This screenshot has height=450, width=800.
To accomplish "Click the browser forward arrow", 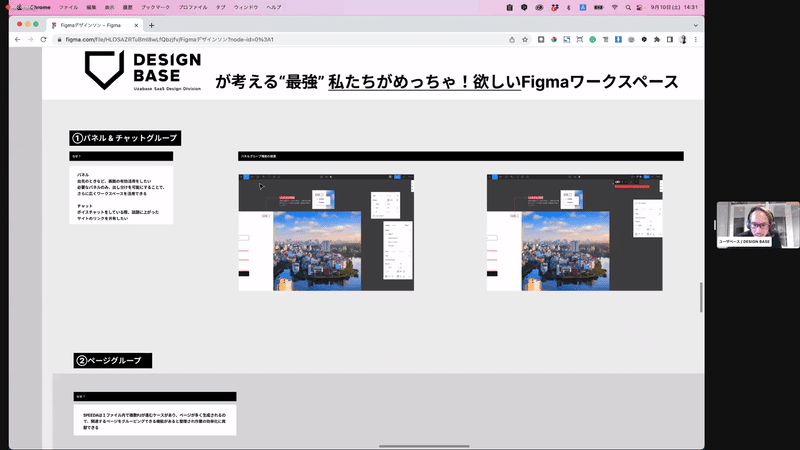I will click(x=31, y=39).
